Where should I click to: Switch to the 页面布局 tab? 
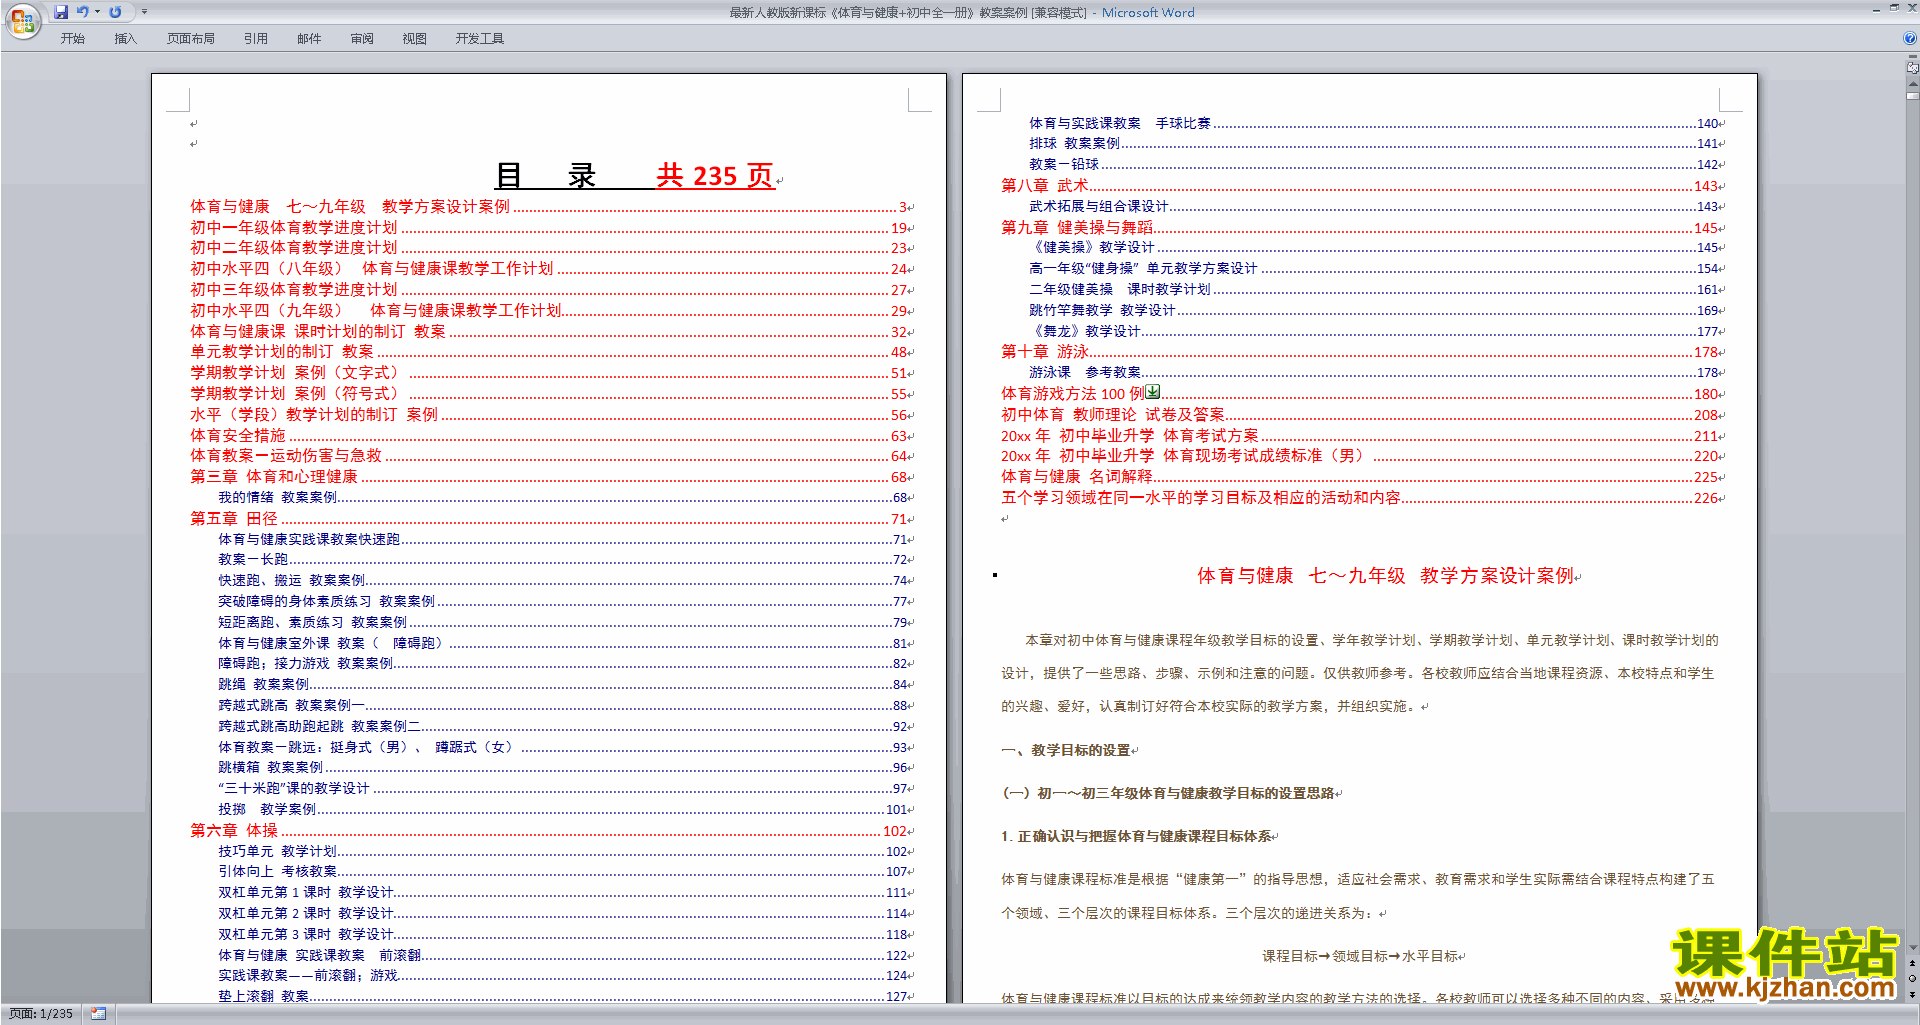[190, 38]
